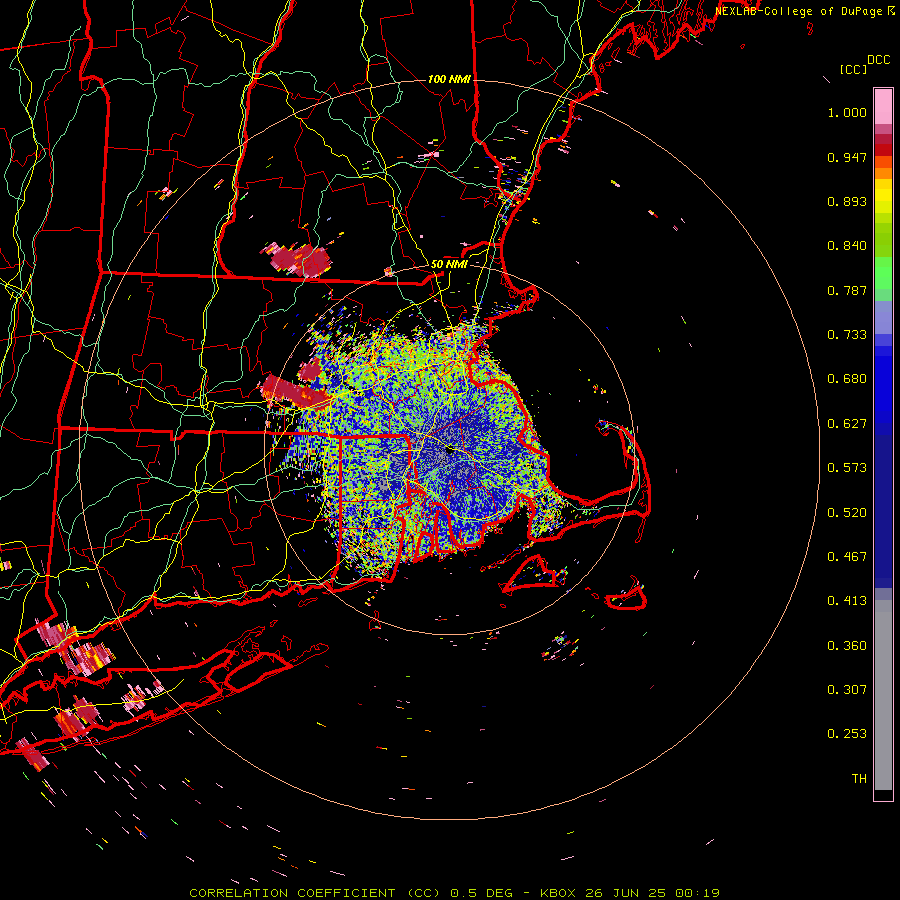Pick the red swatch on the color bar
This screenshot has width=900, height=900.
pos(883,150)
